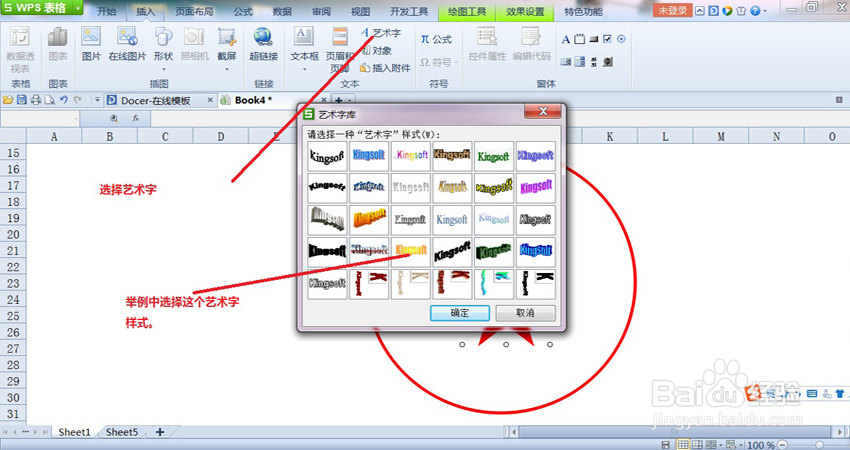The height and width of the screenshot is (450, 850).
Task: Select column header K
Action: 609,137
